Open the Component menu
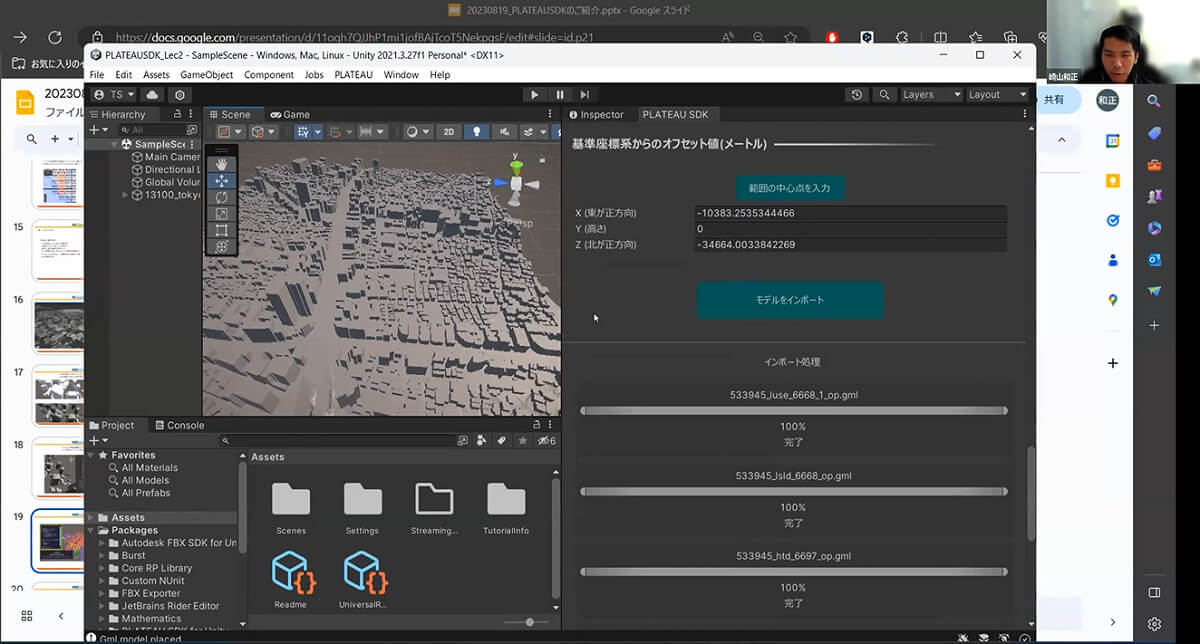The width and height of the screenshot is (1200, 644). 269,75
